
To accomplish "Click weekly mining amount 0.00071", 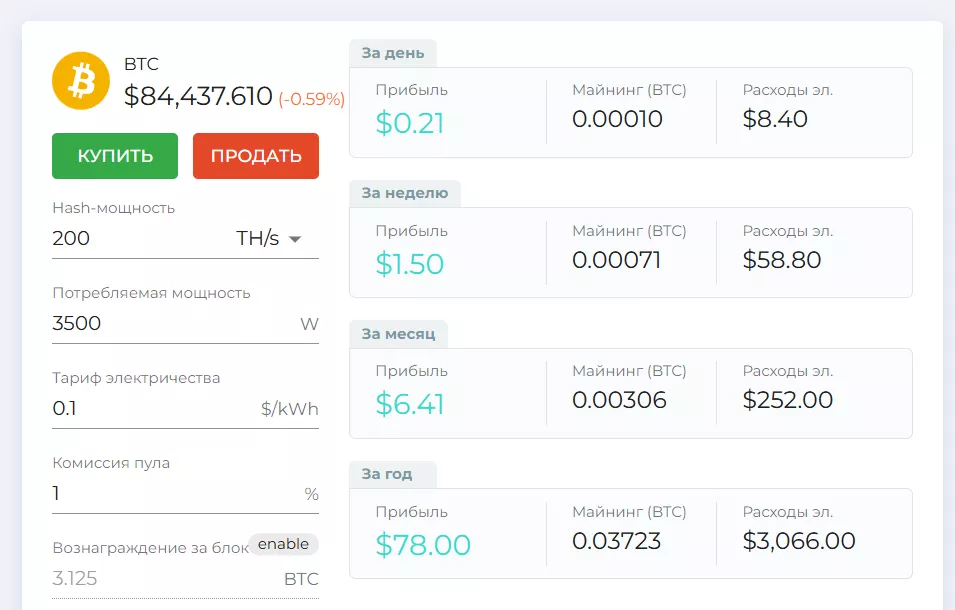I will 617,261.
